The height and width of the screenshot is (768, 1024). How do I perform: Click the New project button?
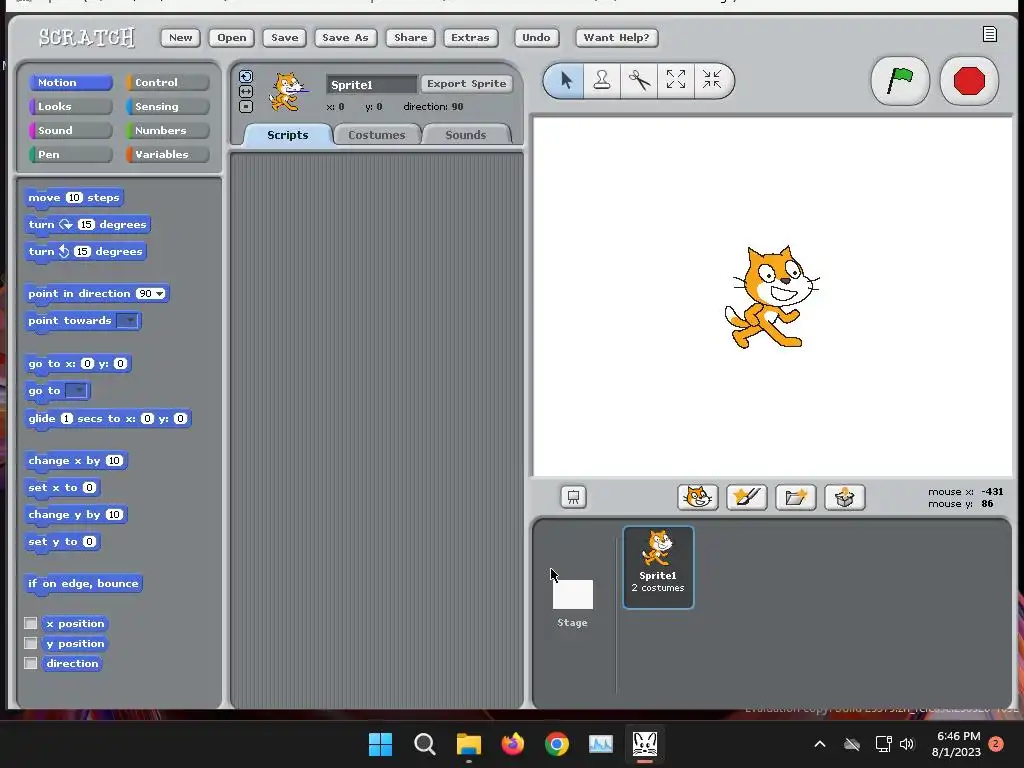(x=180, y=37)
